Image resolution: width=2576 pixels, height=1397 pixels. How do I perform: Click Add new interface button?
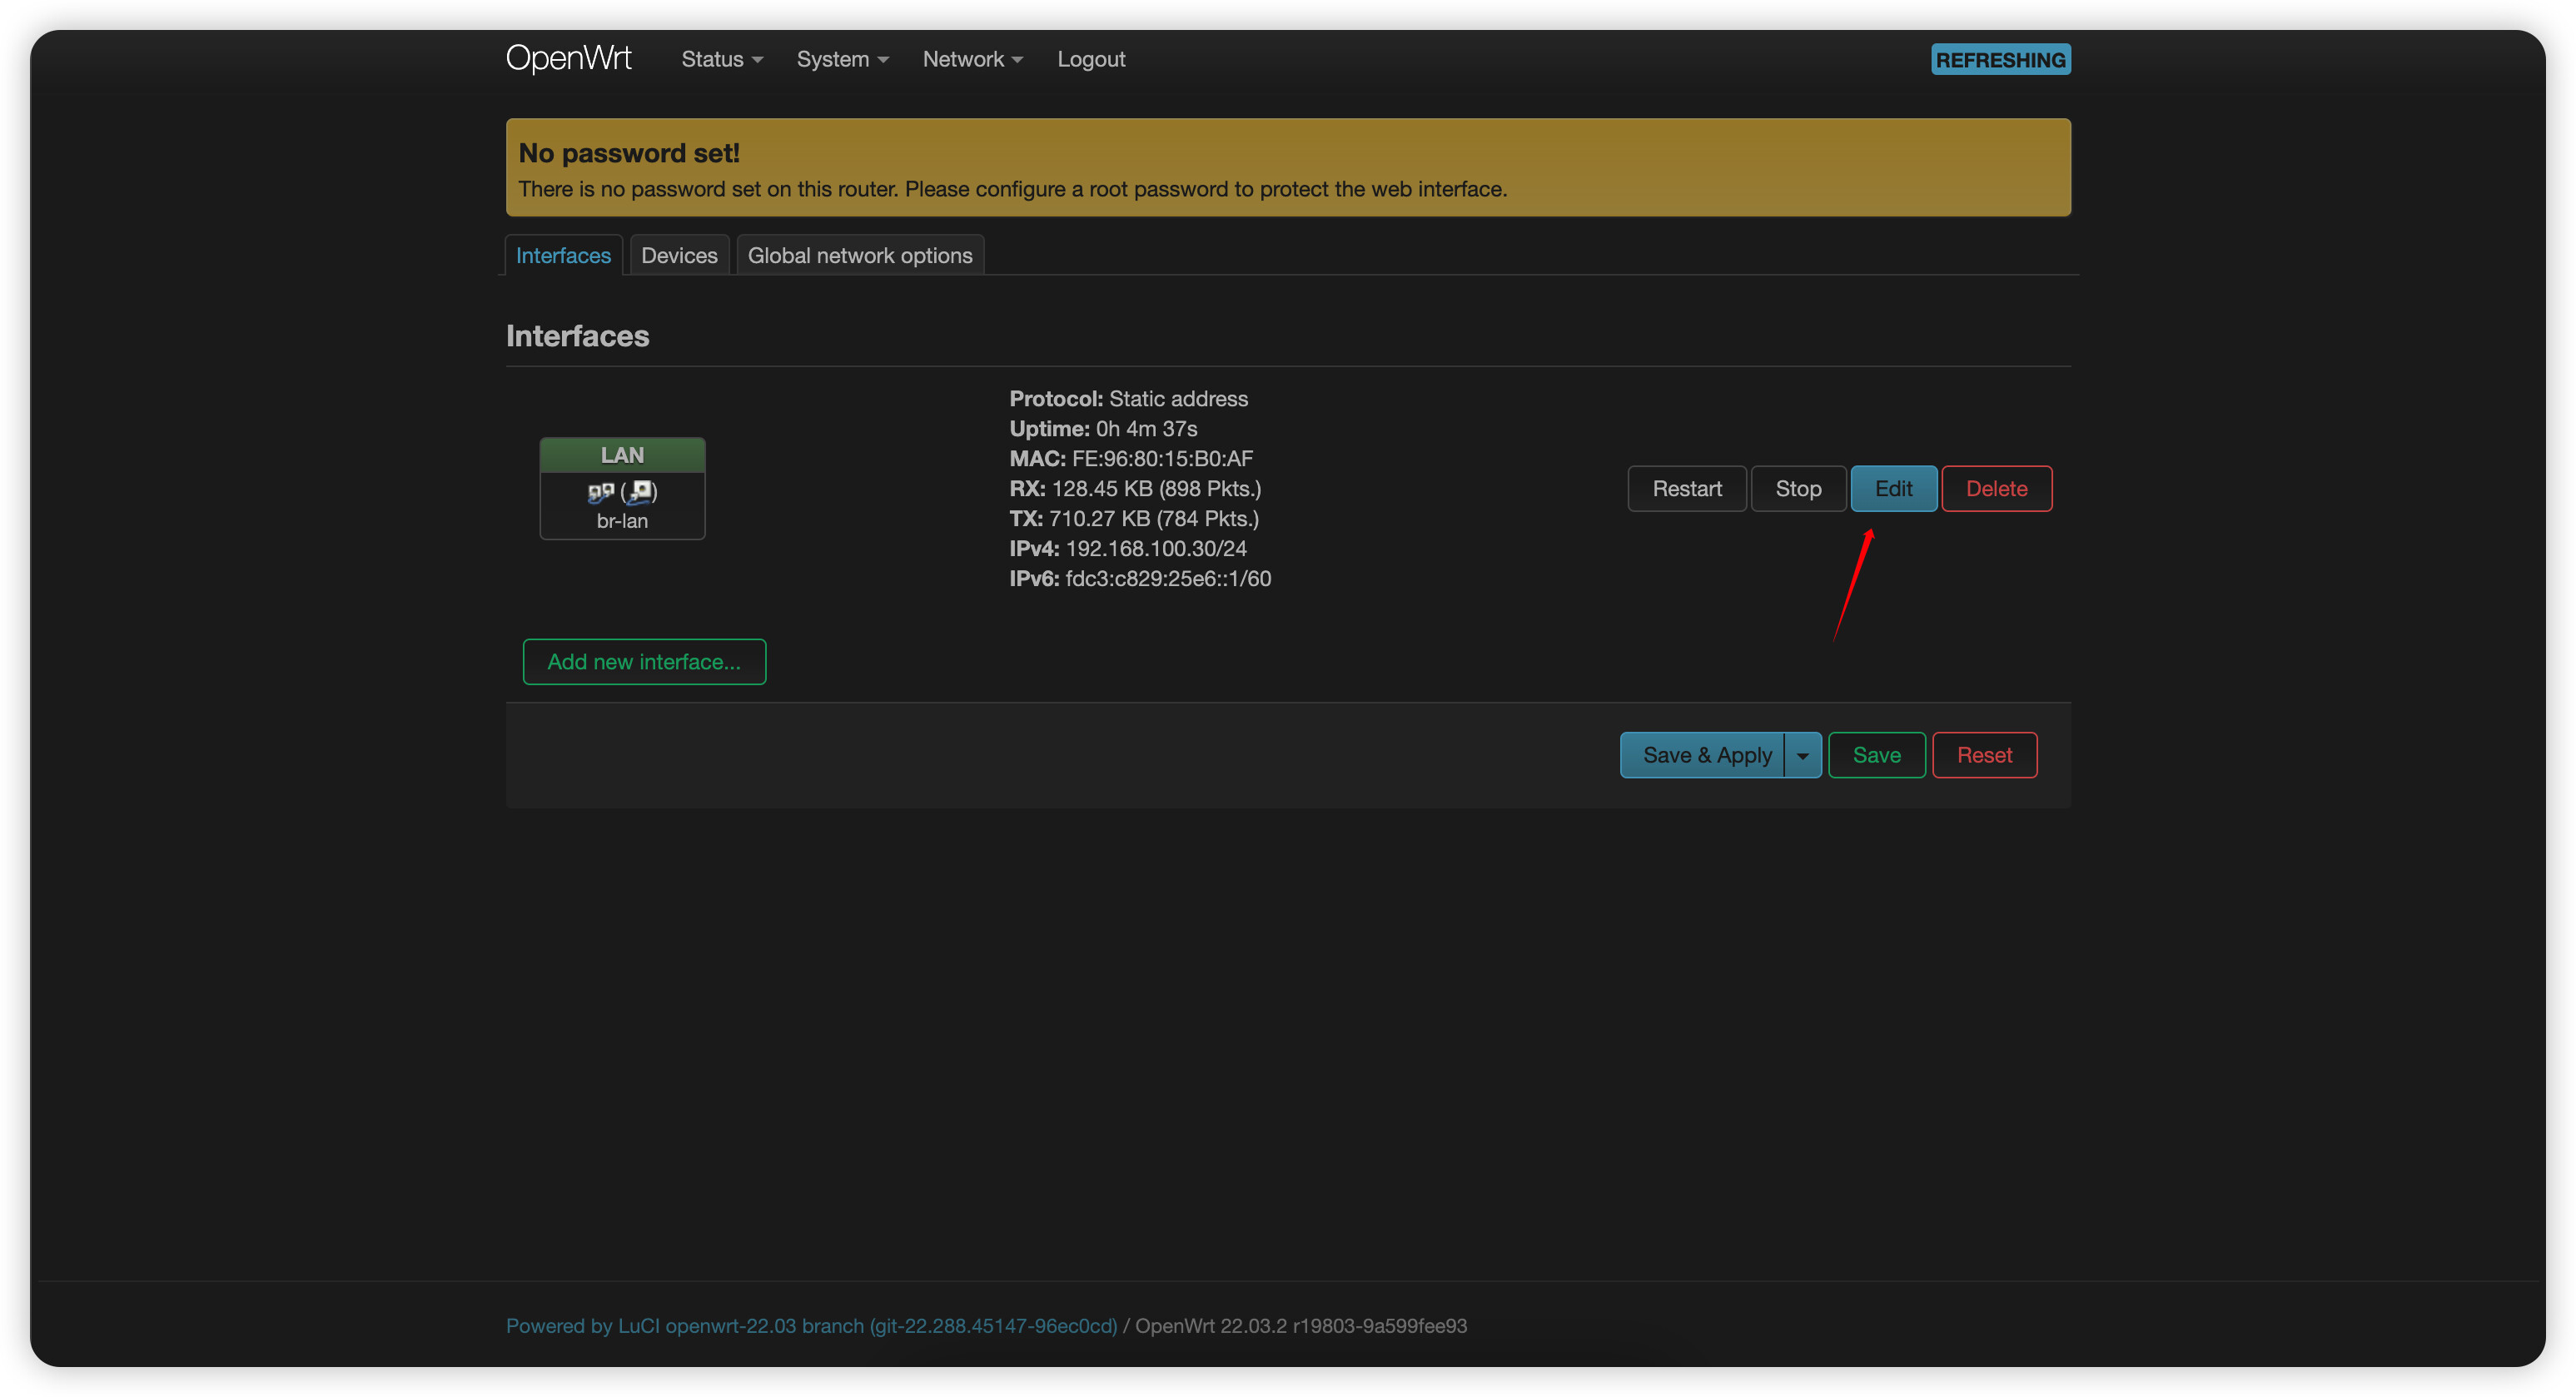(x=644, y=661)
